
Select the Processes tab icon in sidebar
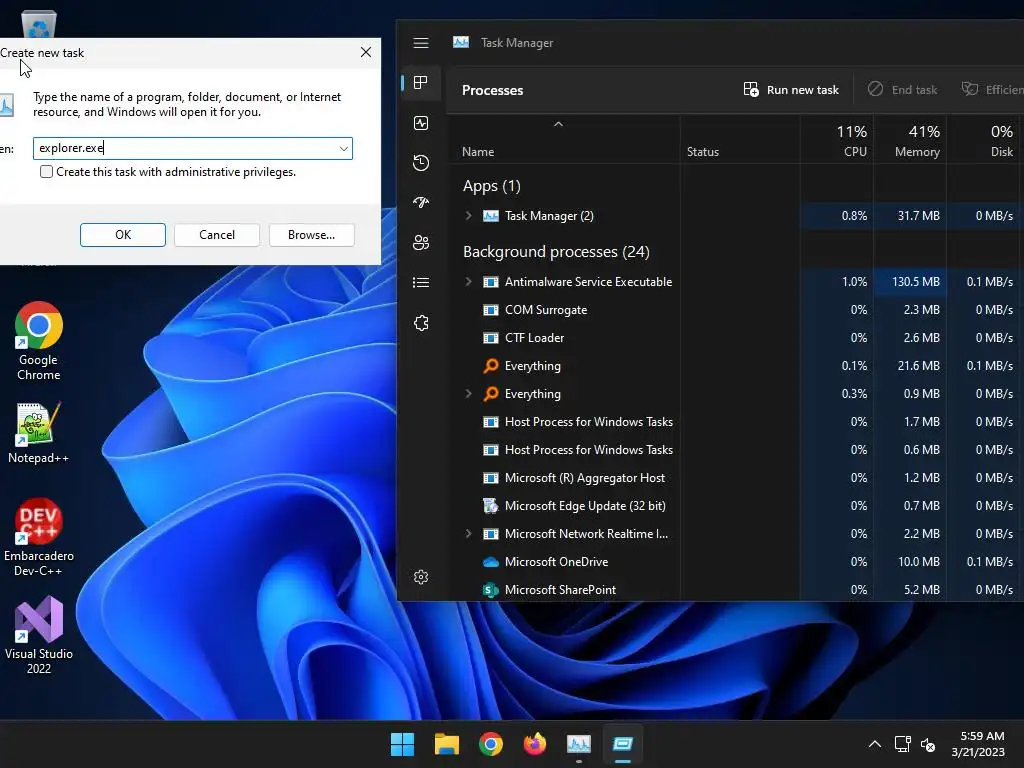[421, 82]
